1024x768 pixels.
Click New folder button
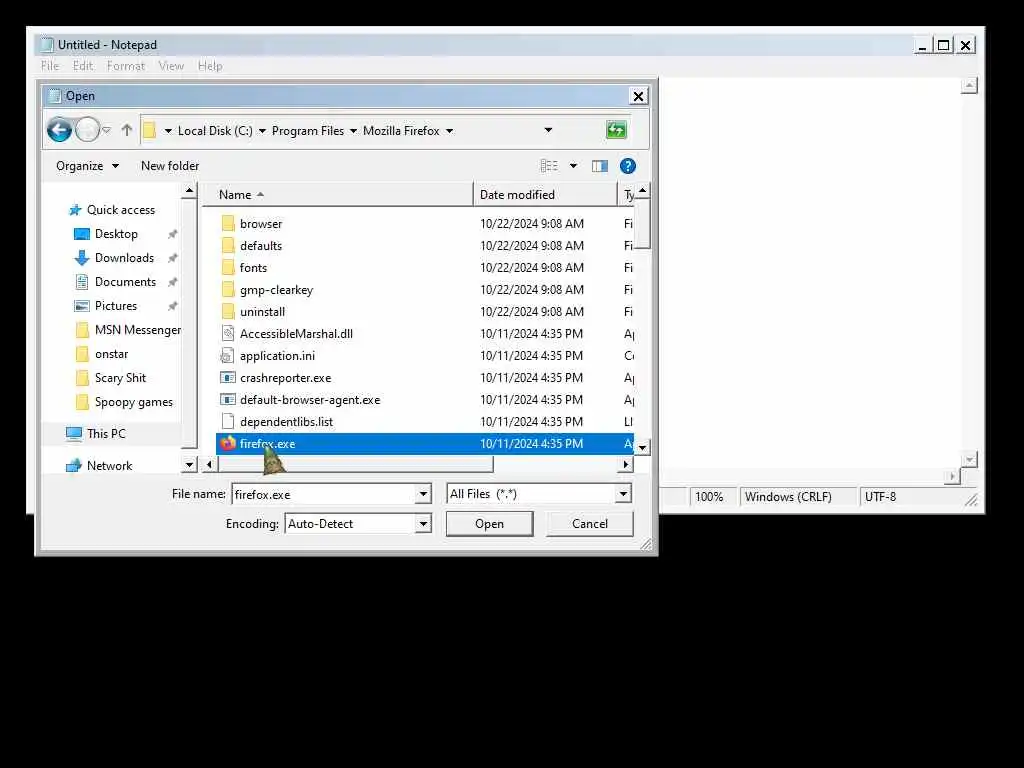pyautogui.click(x=170, y=166)
